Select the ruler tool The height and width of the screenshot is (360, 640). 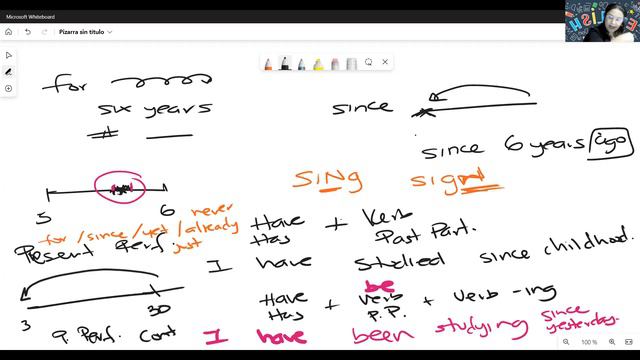[x=351, y=64]
